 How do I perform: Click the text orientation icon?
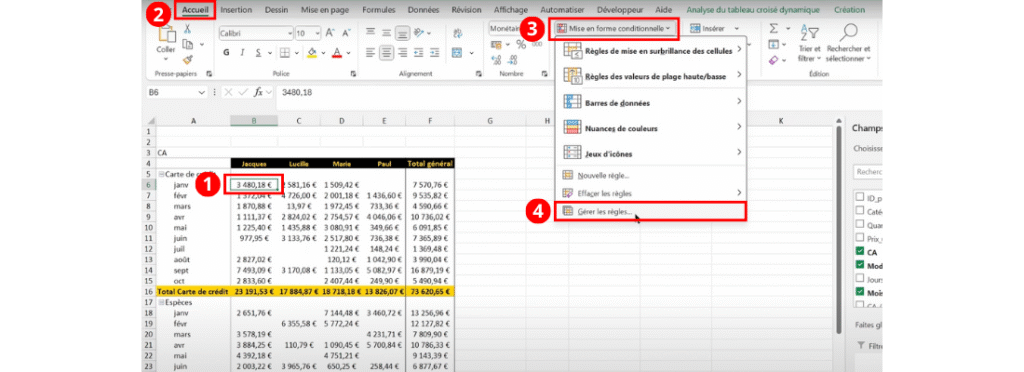point(419,32)
